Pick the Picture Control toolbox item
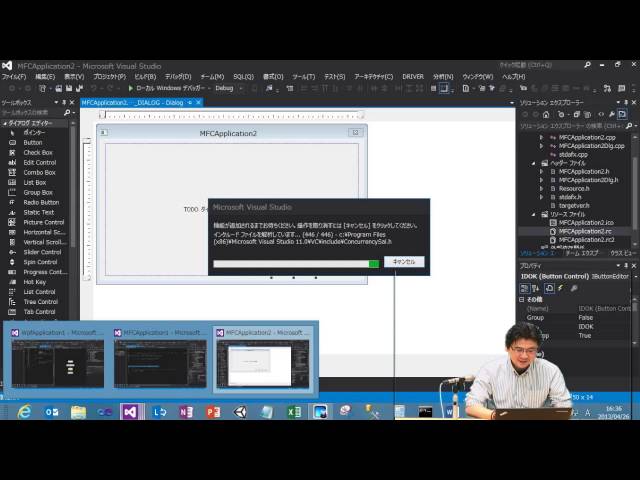 click(x=44, y=222)
